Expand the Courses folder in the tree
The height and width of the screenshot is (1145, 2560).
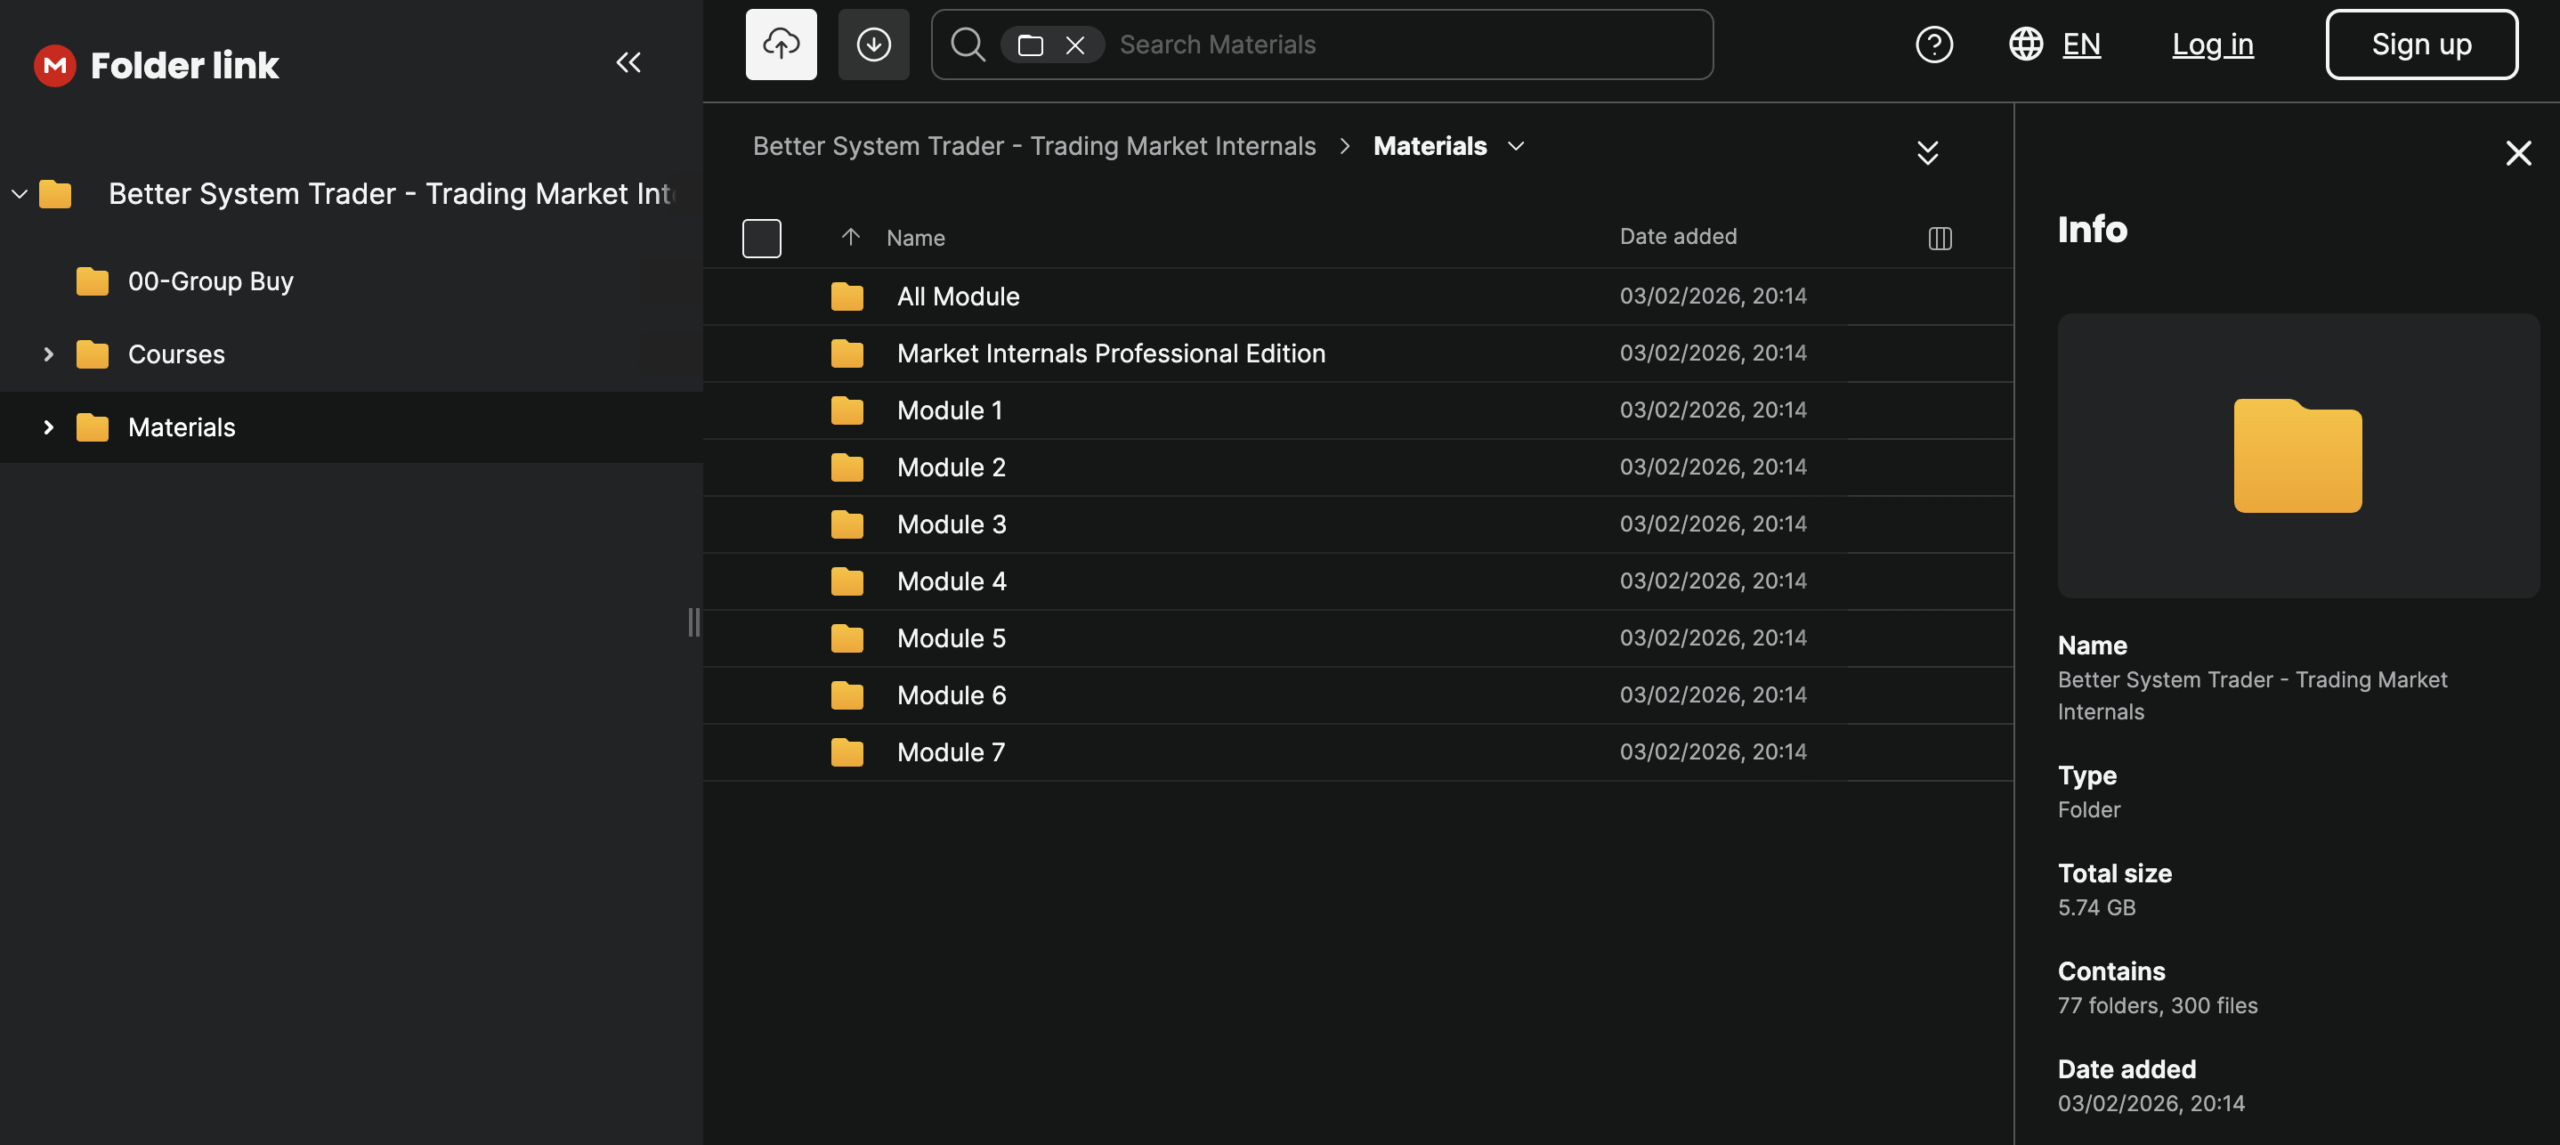(48, 354)
